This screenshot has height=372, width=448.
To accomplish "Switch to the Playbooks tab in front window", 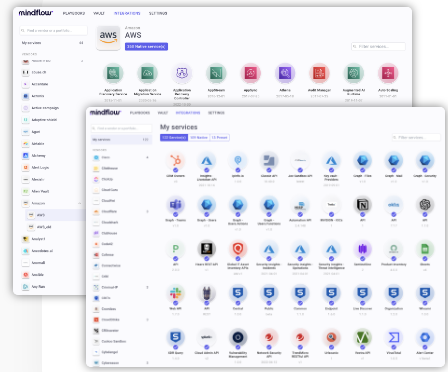I will point(140,113).
